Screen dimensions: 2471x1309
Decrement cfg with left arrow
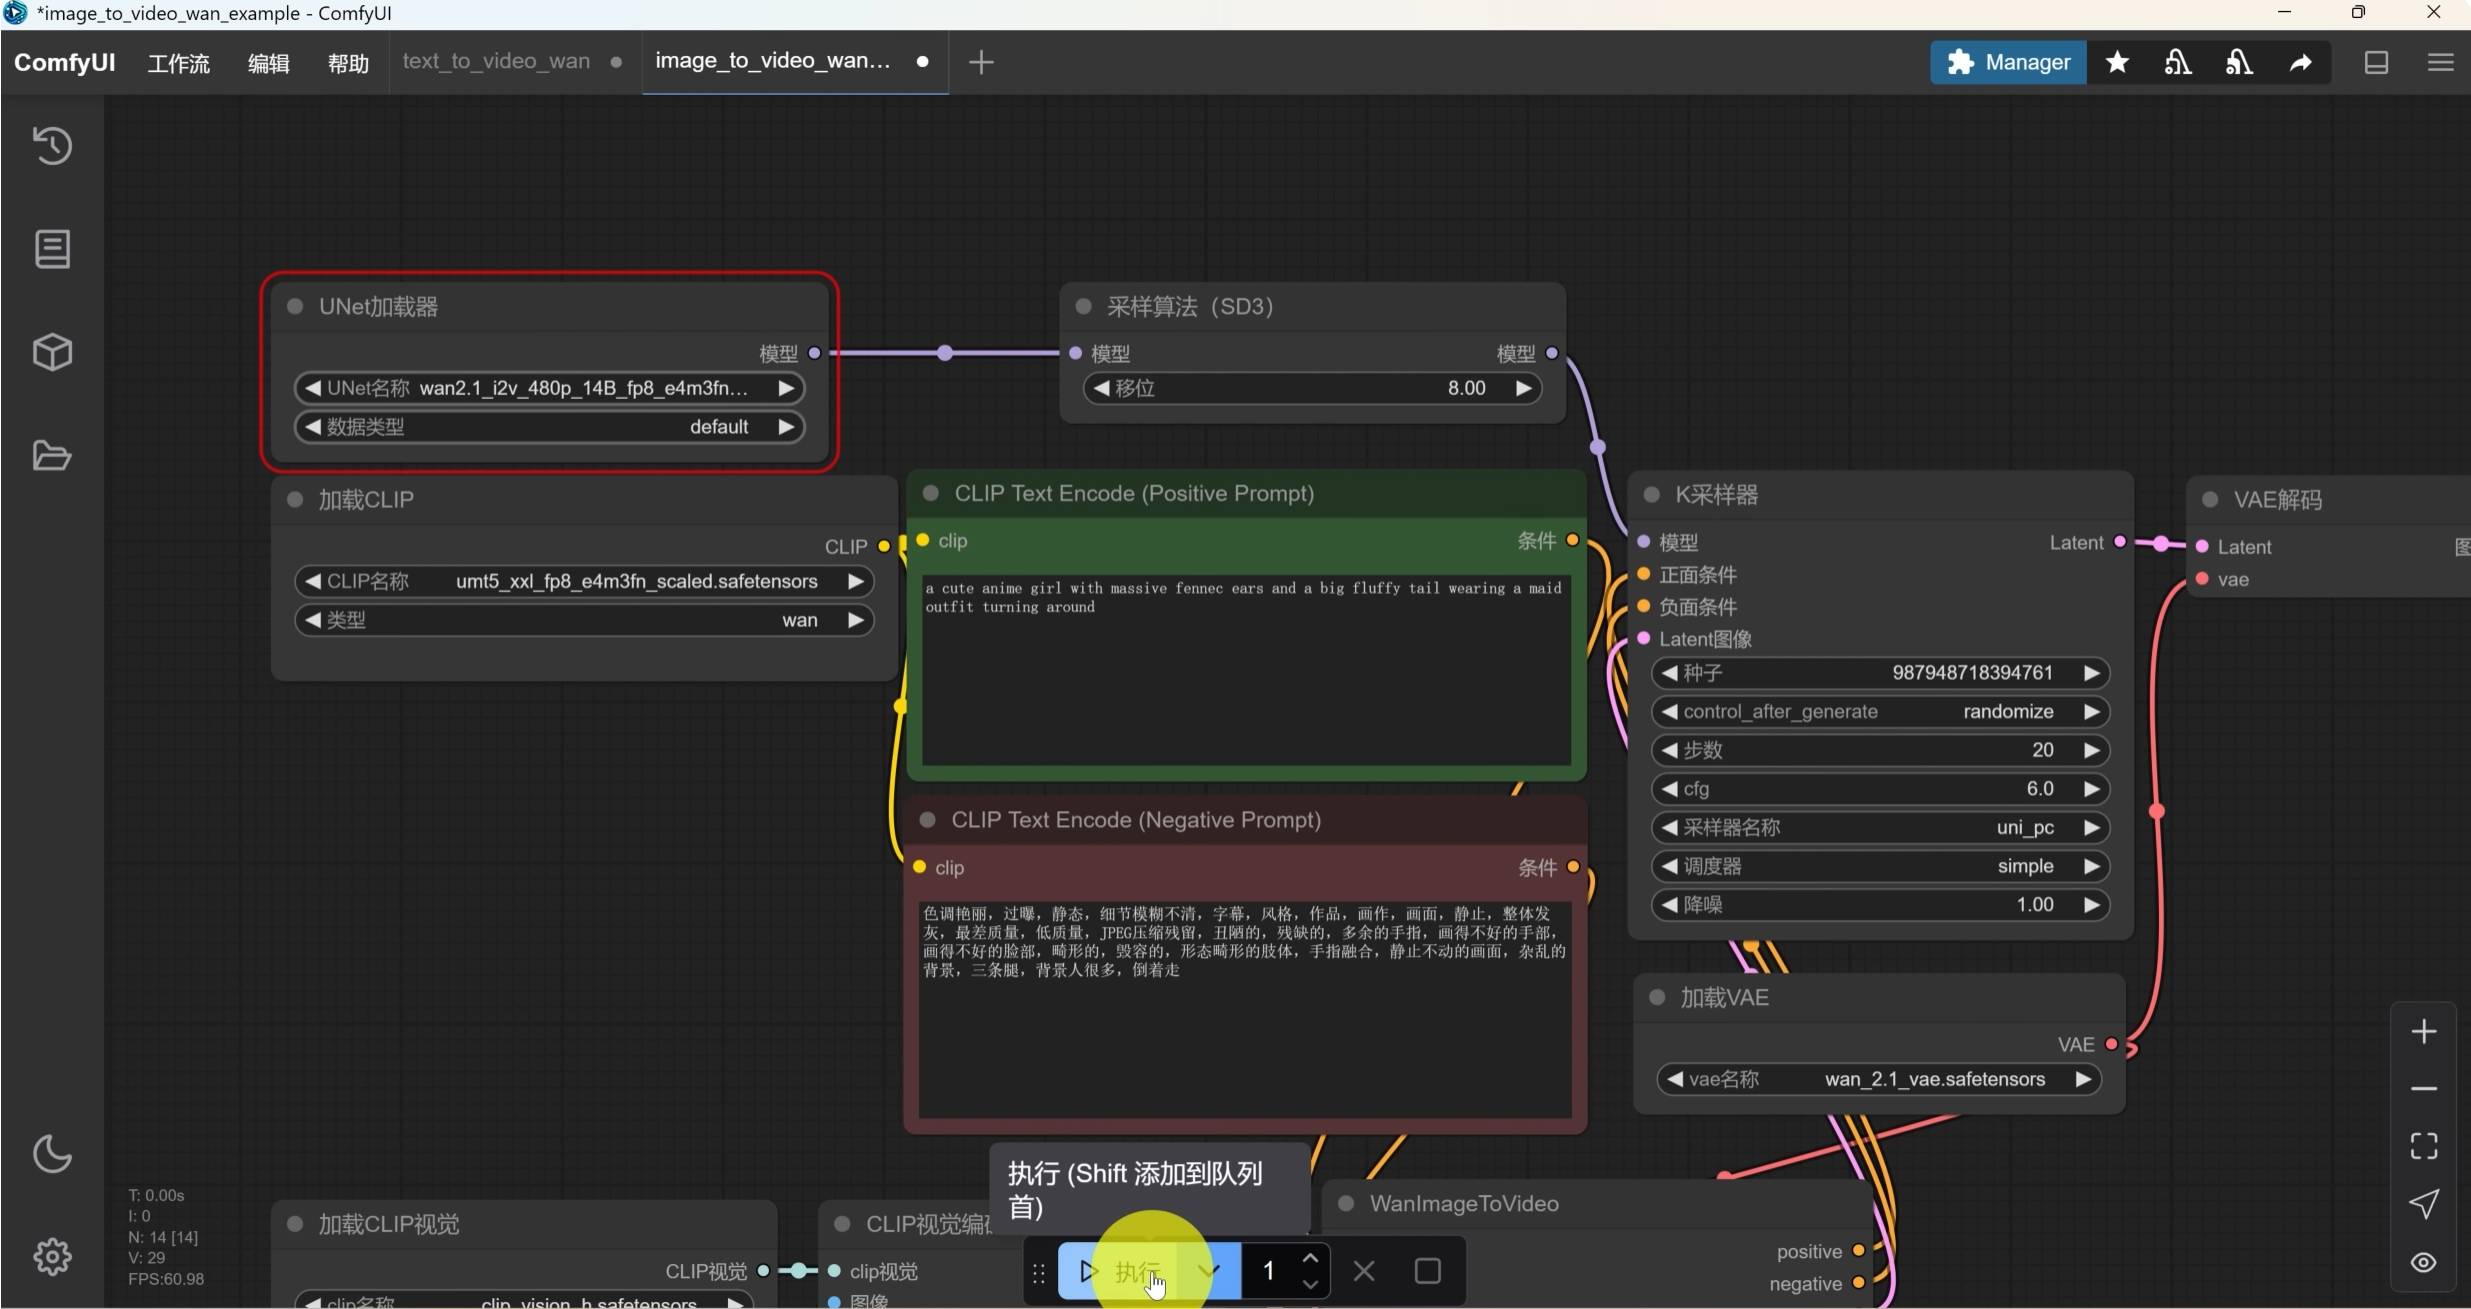coord(1669,789)
